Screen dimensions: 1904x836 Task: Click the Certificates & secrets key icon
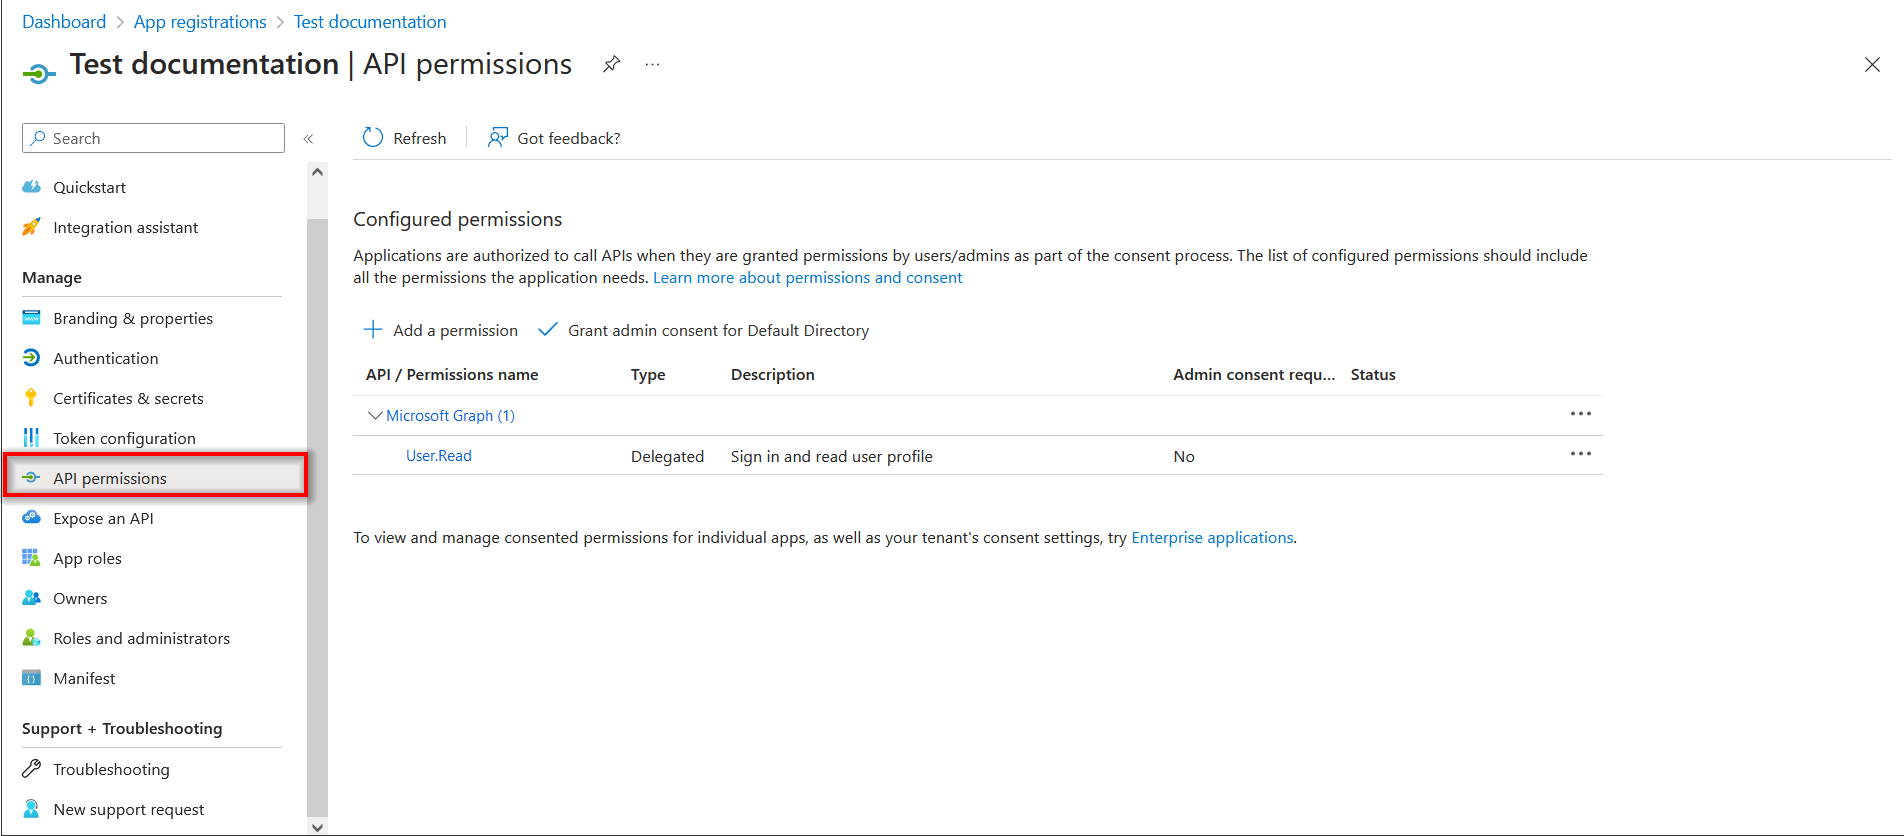(x=32, y=398)
